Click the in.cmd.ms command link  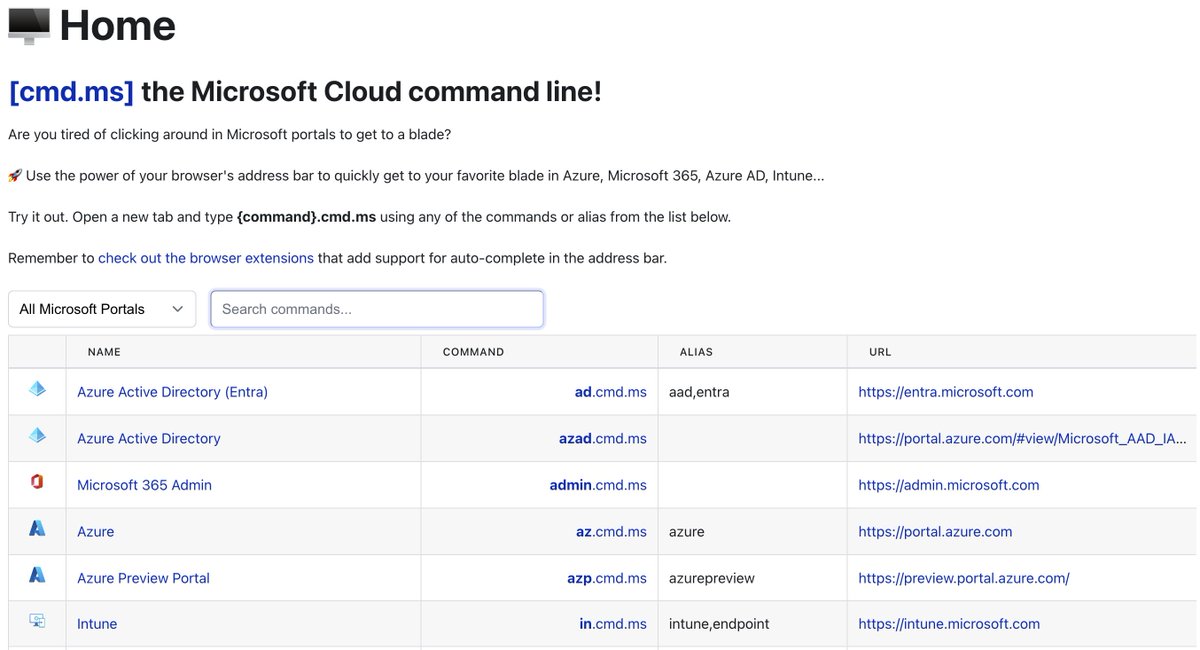[613, 624]
